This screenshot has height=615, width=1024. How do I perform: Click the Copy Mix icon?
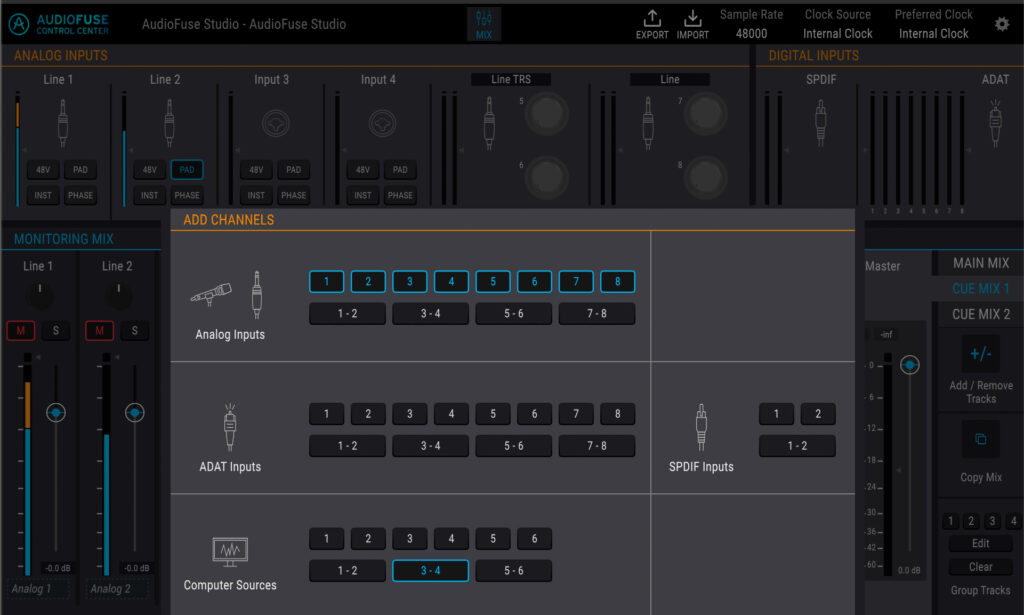(x=980, y=439)
